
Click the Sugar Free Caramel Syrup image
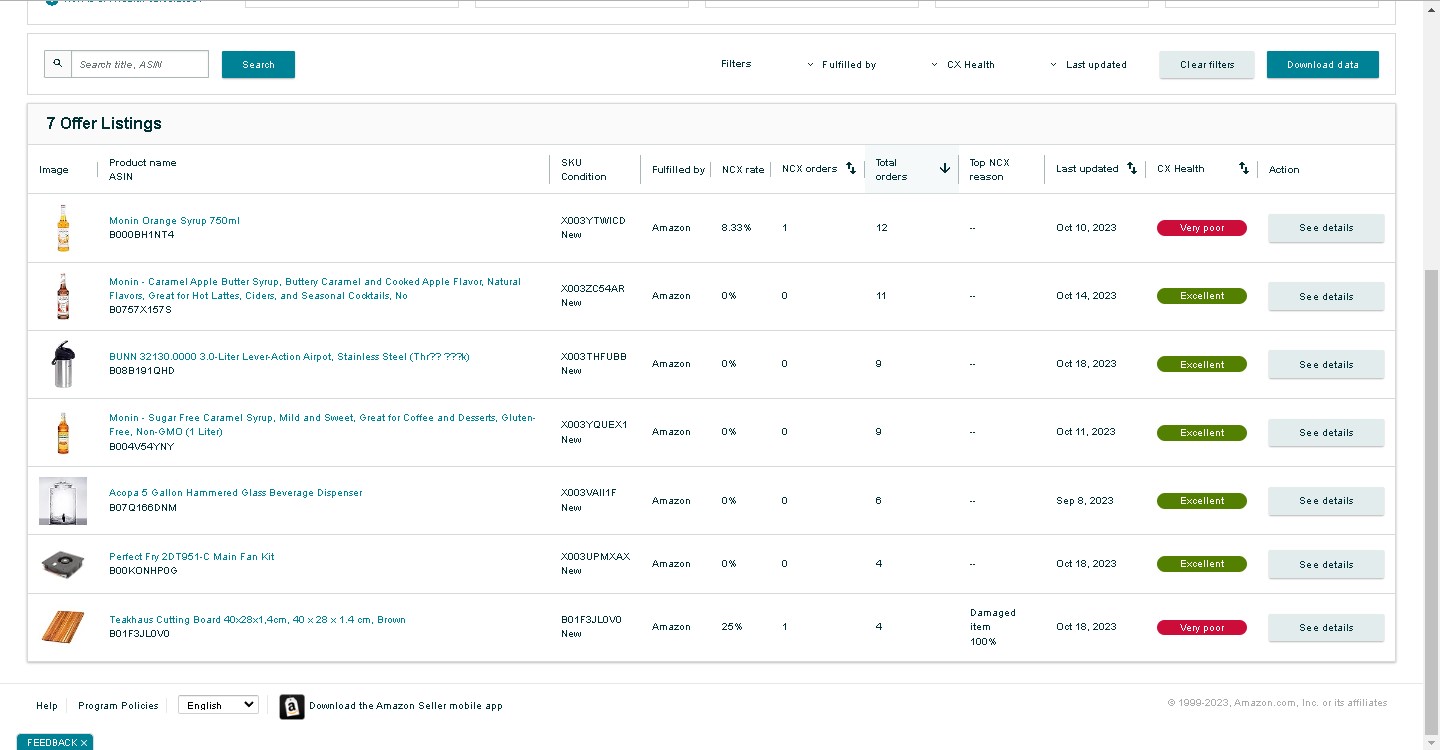tap(63, 432)
